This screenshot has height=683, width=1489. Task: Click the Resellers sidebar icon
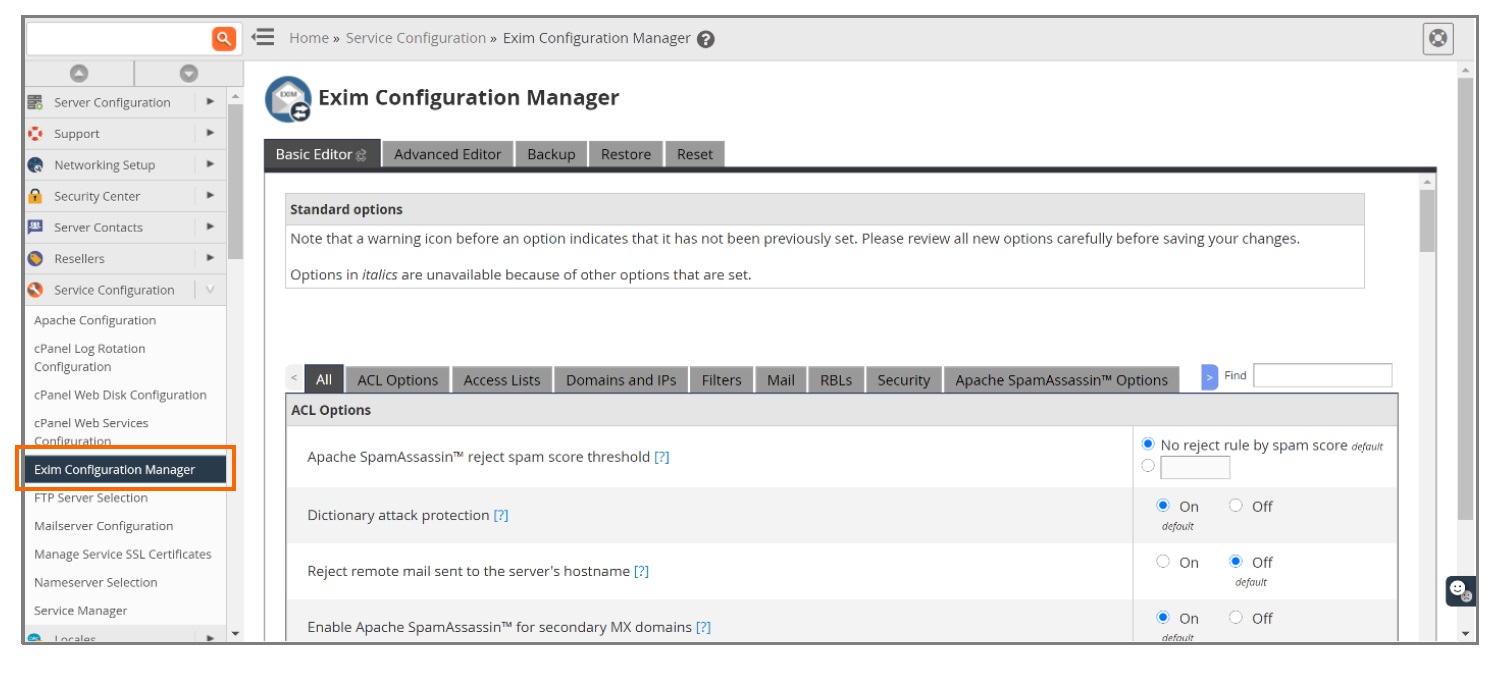(x=36, y=258)
